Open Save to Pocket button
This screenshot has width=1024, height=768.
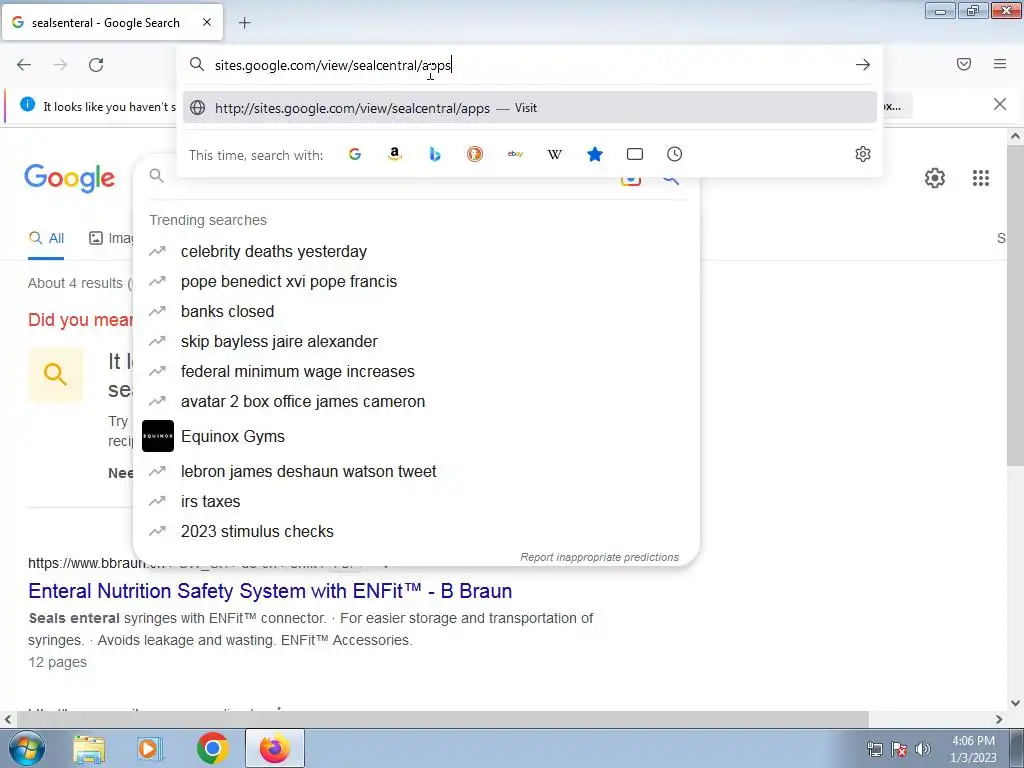964,64
